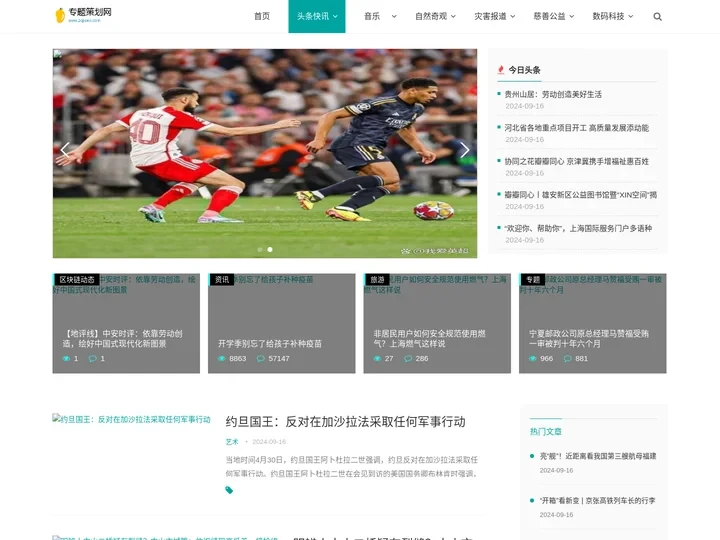Click the 区块链动态 category tag
The height and width of the screenshot is (540, 720).
tap(77, 280)
